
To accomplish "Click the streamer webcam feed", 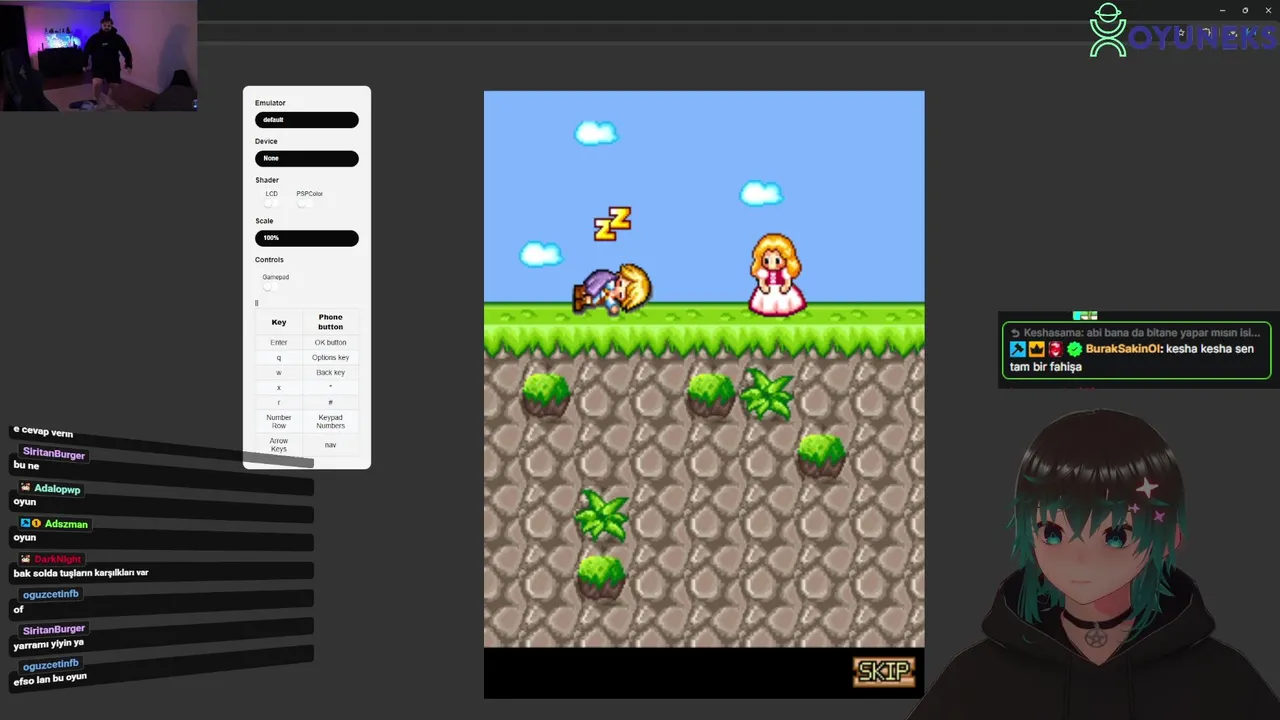I will [98, 55].
